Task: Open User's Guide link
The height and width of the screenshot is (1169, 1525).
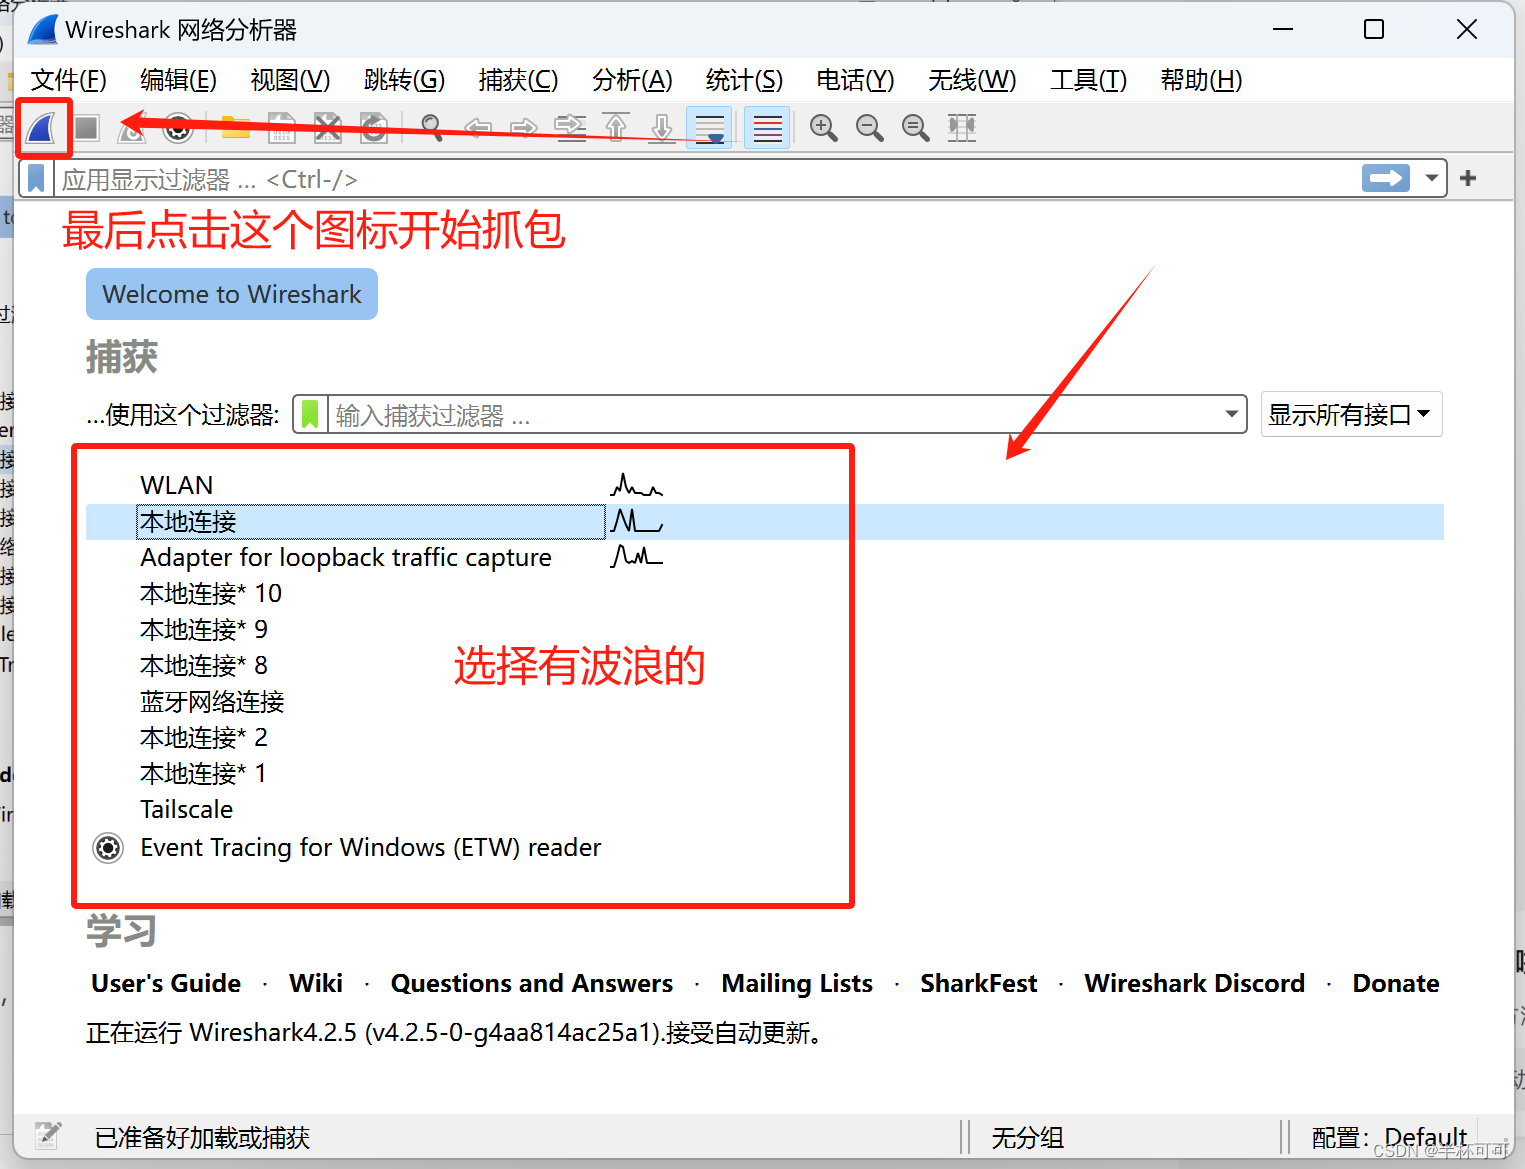Action: click(166, 983)
